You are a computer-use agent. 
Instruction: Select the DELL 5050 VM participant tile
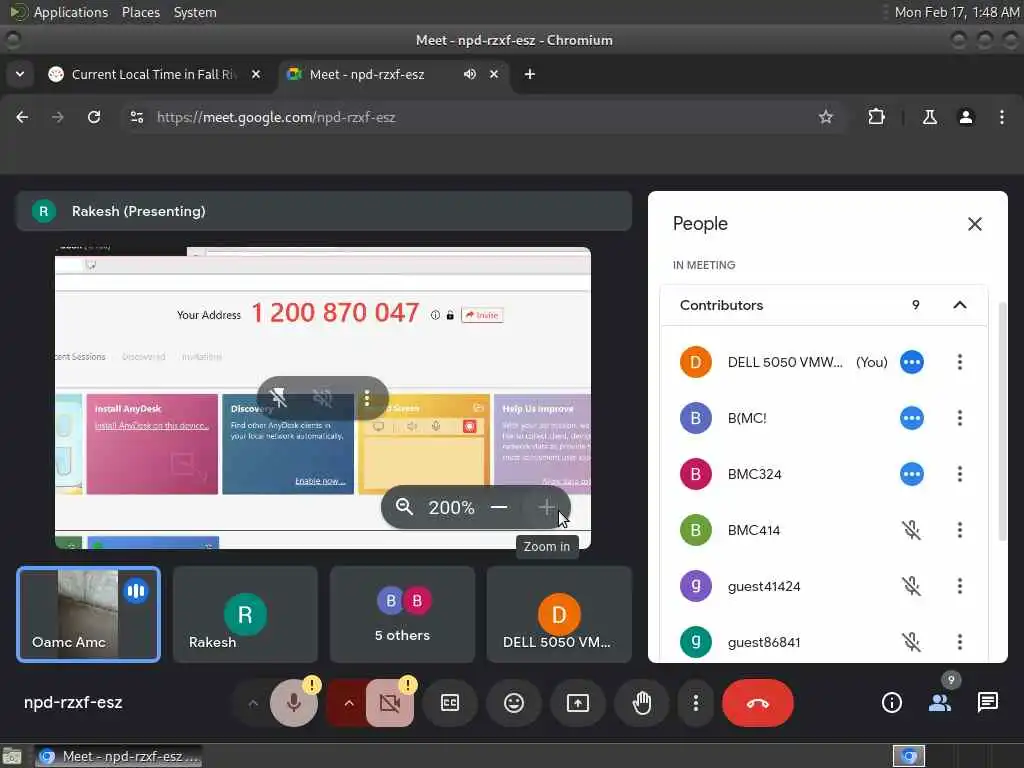[559, 615]
